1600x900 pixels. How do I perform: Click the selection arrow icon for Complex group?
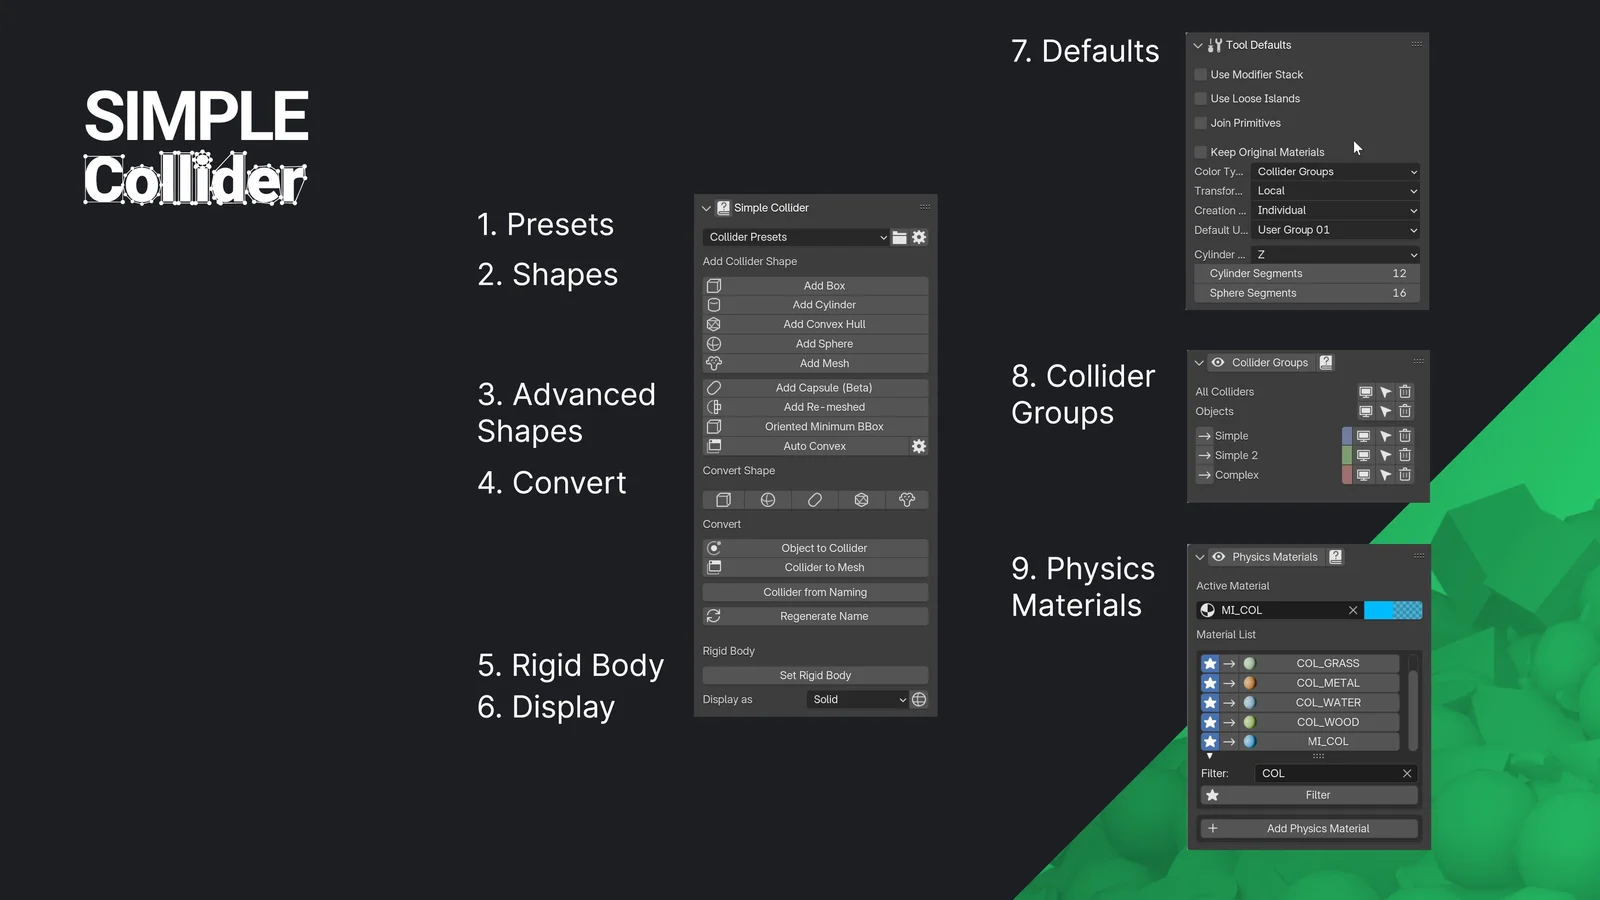[1384, 474]
